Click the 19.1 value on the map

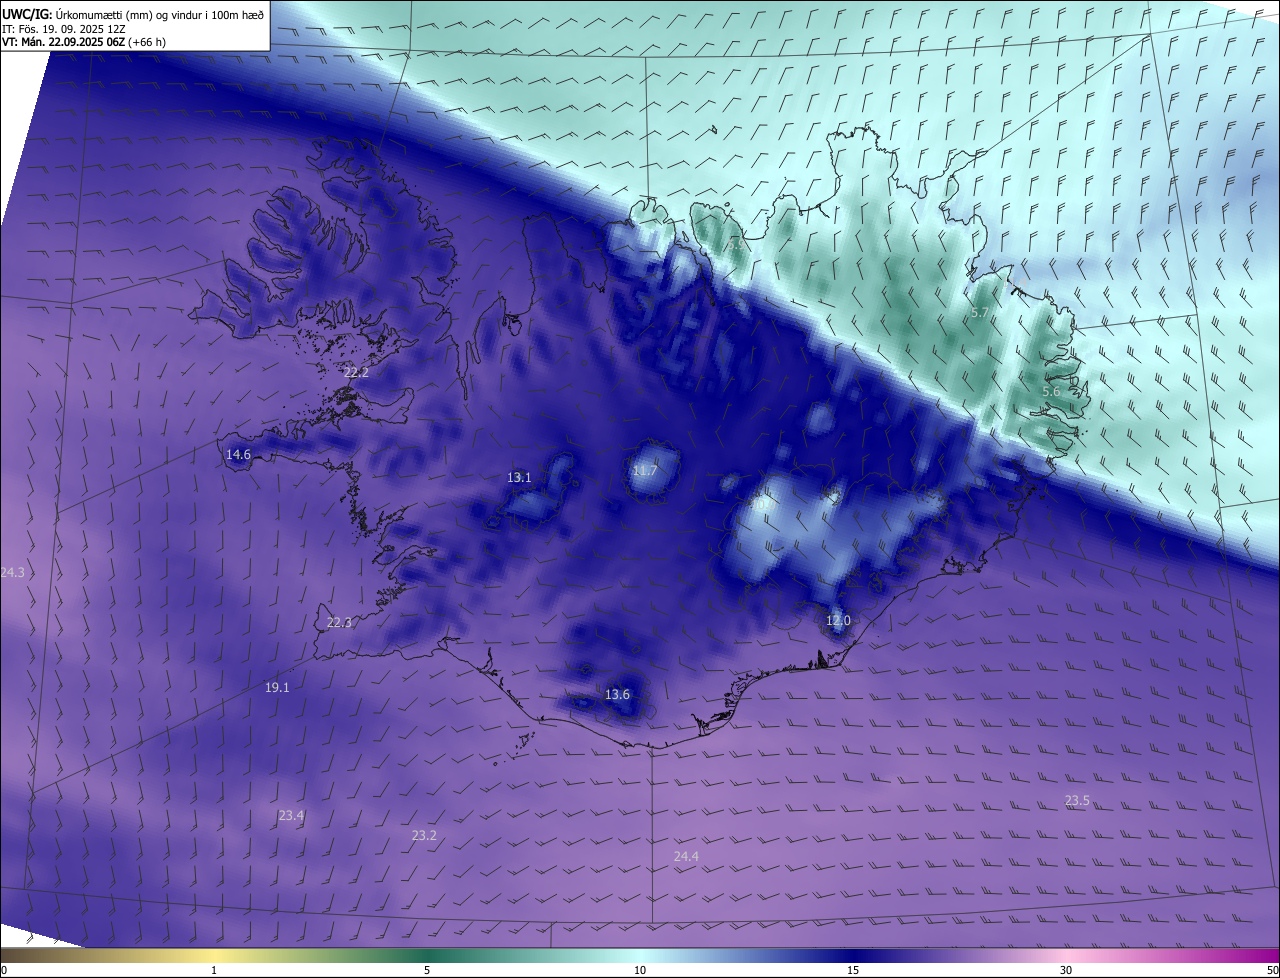point(277,687)
